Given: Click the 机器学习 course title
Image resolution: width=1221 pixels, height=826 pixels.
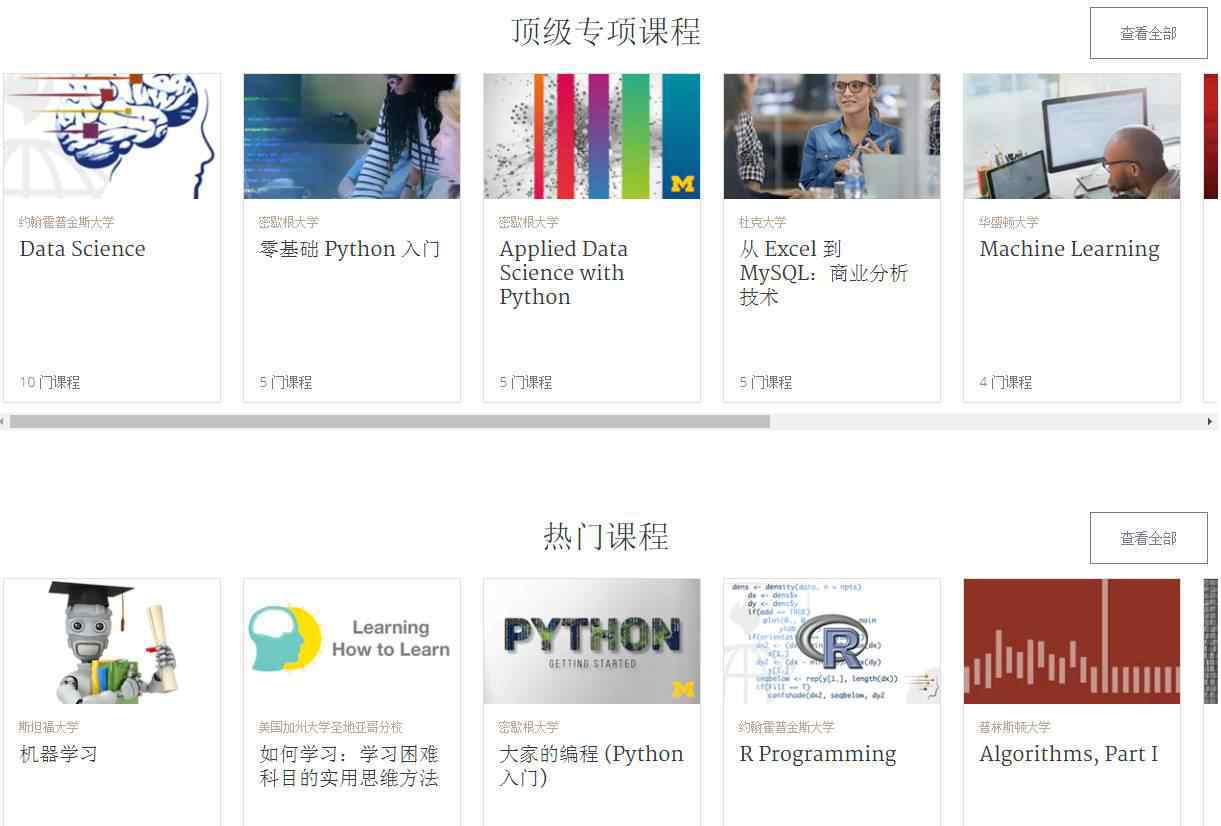Looking at the screenshot, I should pyautogui.click(x=58, y=754).
